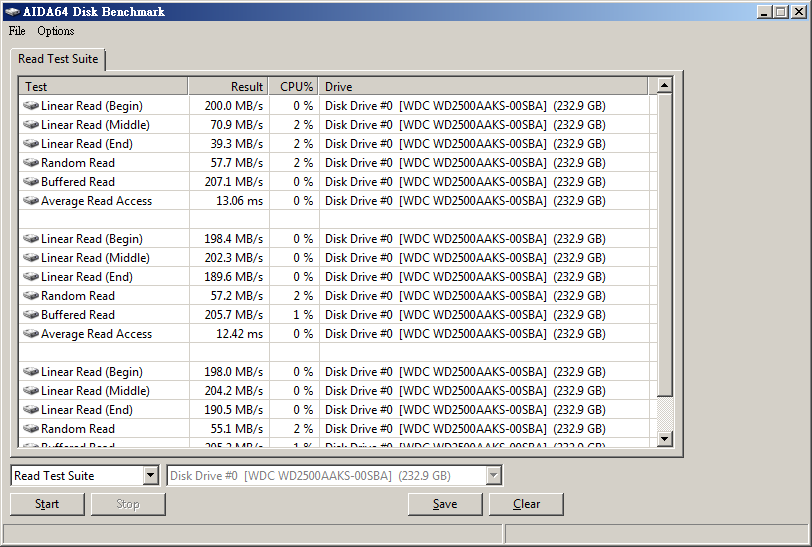Click the 'Average Read Access' label in the 12.42 ms row
The height and width of the screenshot is (547, 812).
[x=96, y=334]
